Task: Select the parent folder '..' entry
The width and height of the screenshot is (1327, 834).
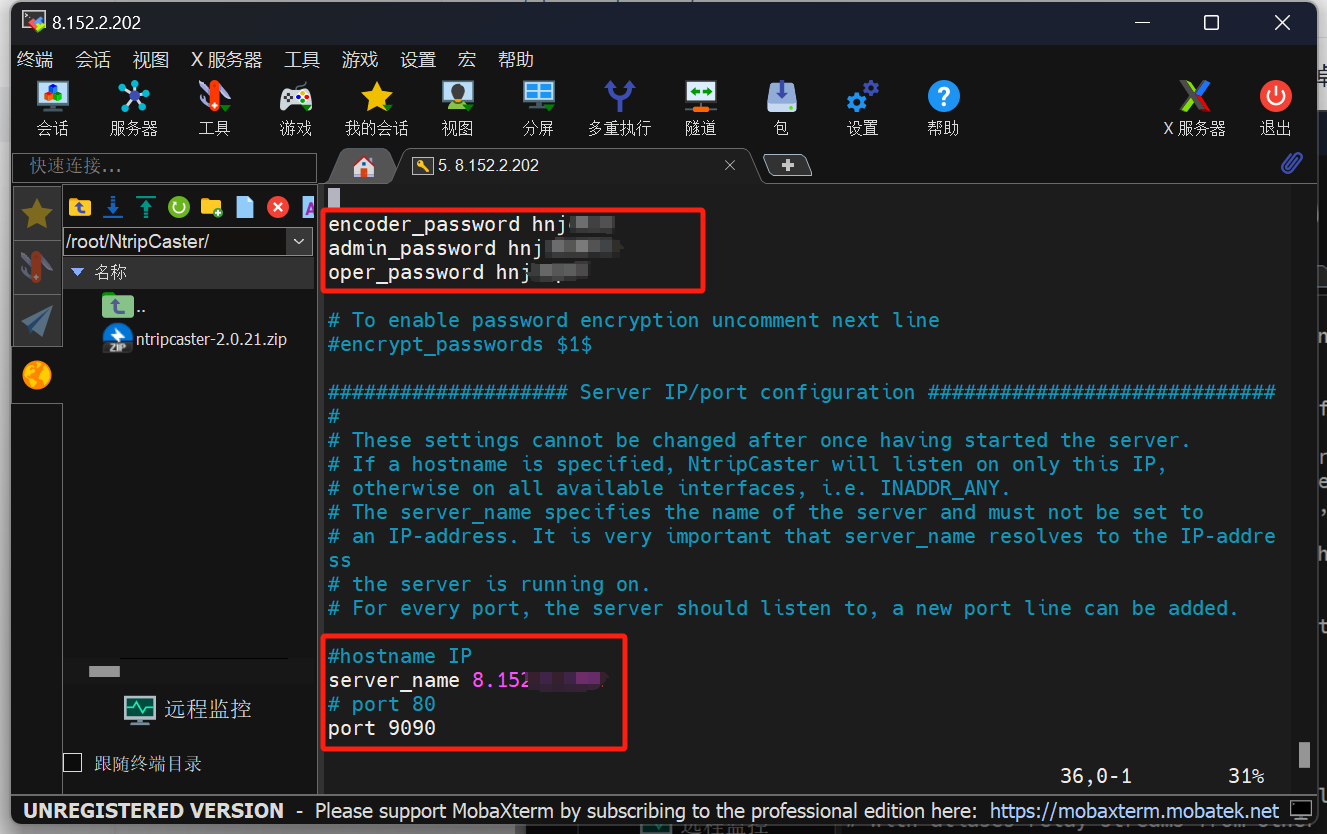Action: (x=125, y=306)
